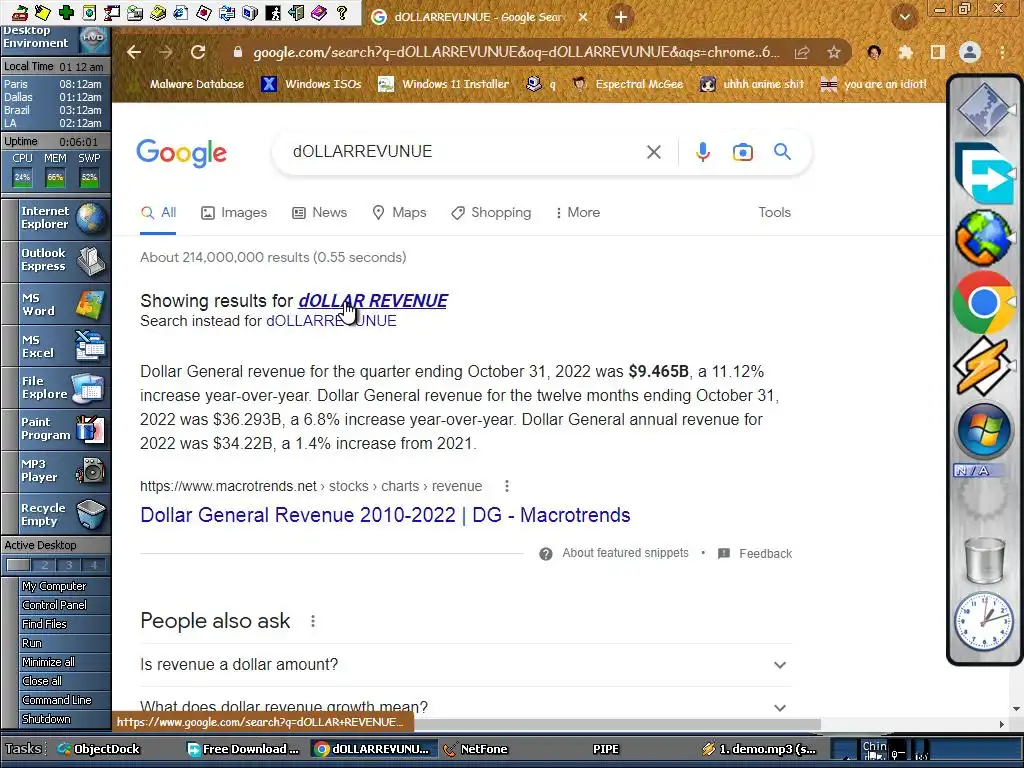This screenshot has width=1024, height=768.
Task: Select the All results tab
Action: 158,213
